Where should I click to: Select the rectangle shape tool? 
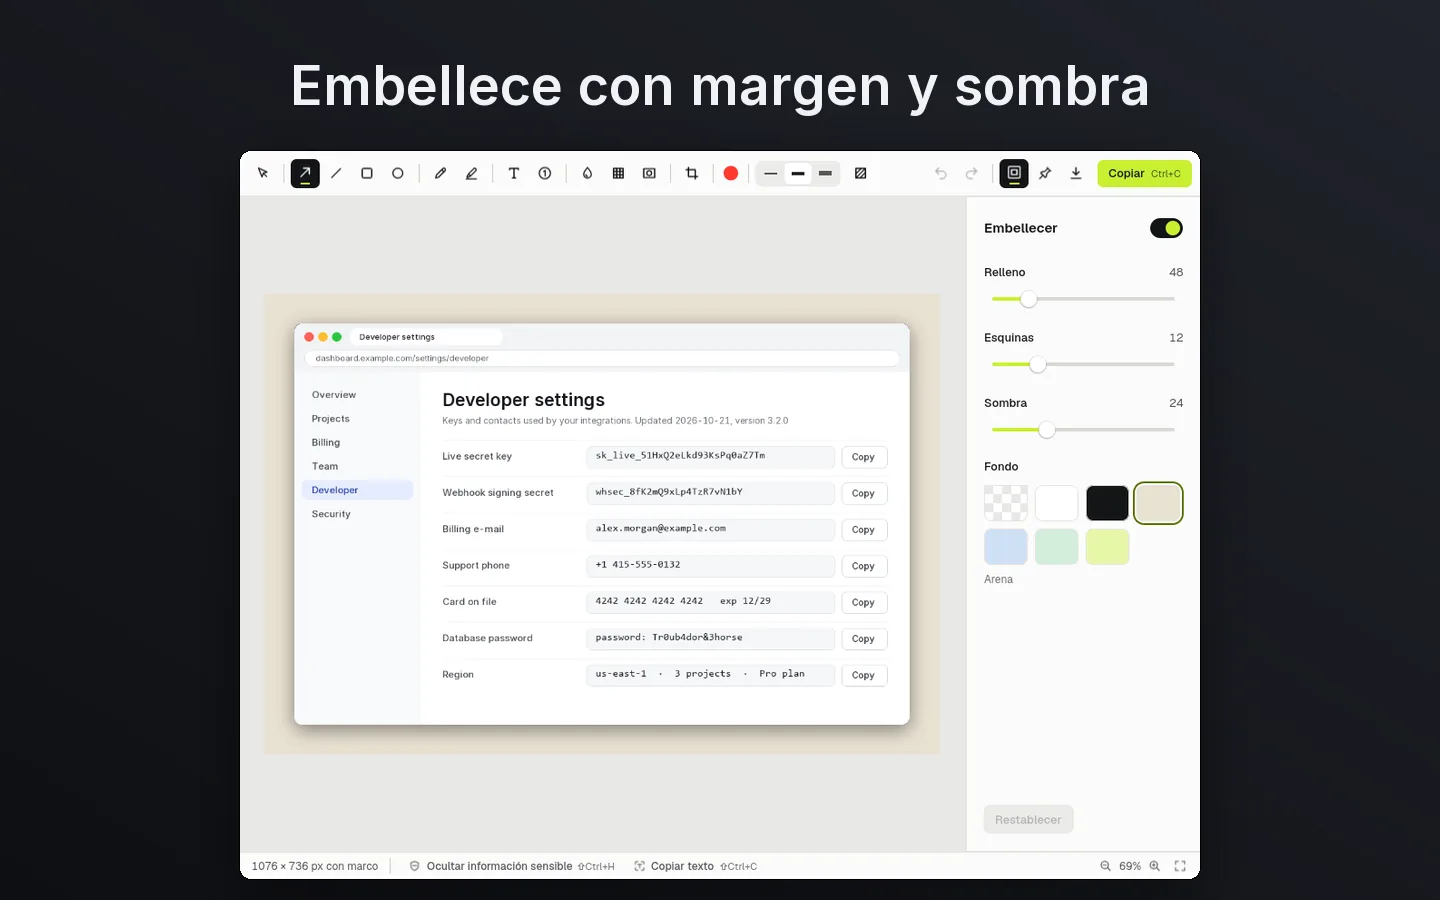point(367,173)
